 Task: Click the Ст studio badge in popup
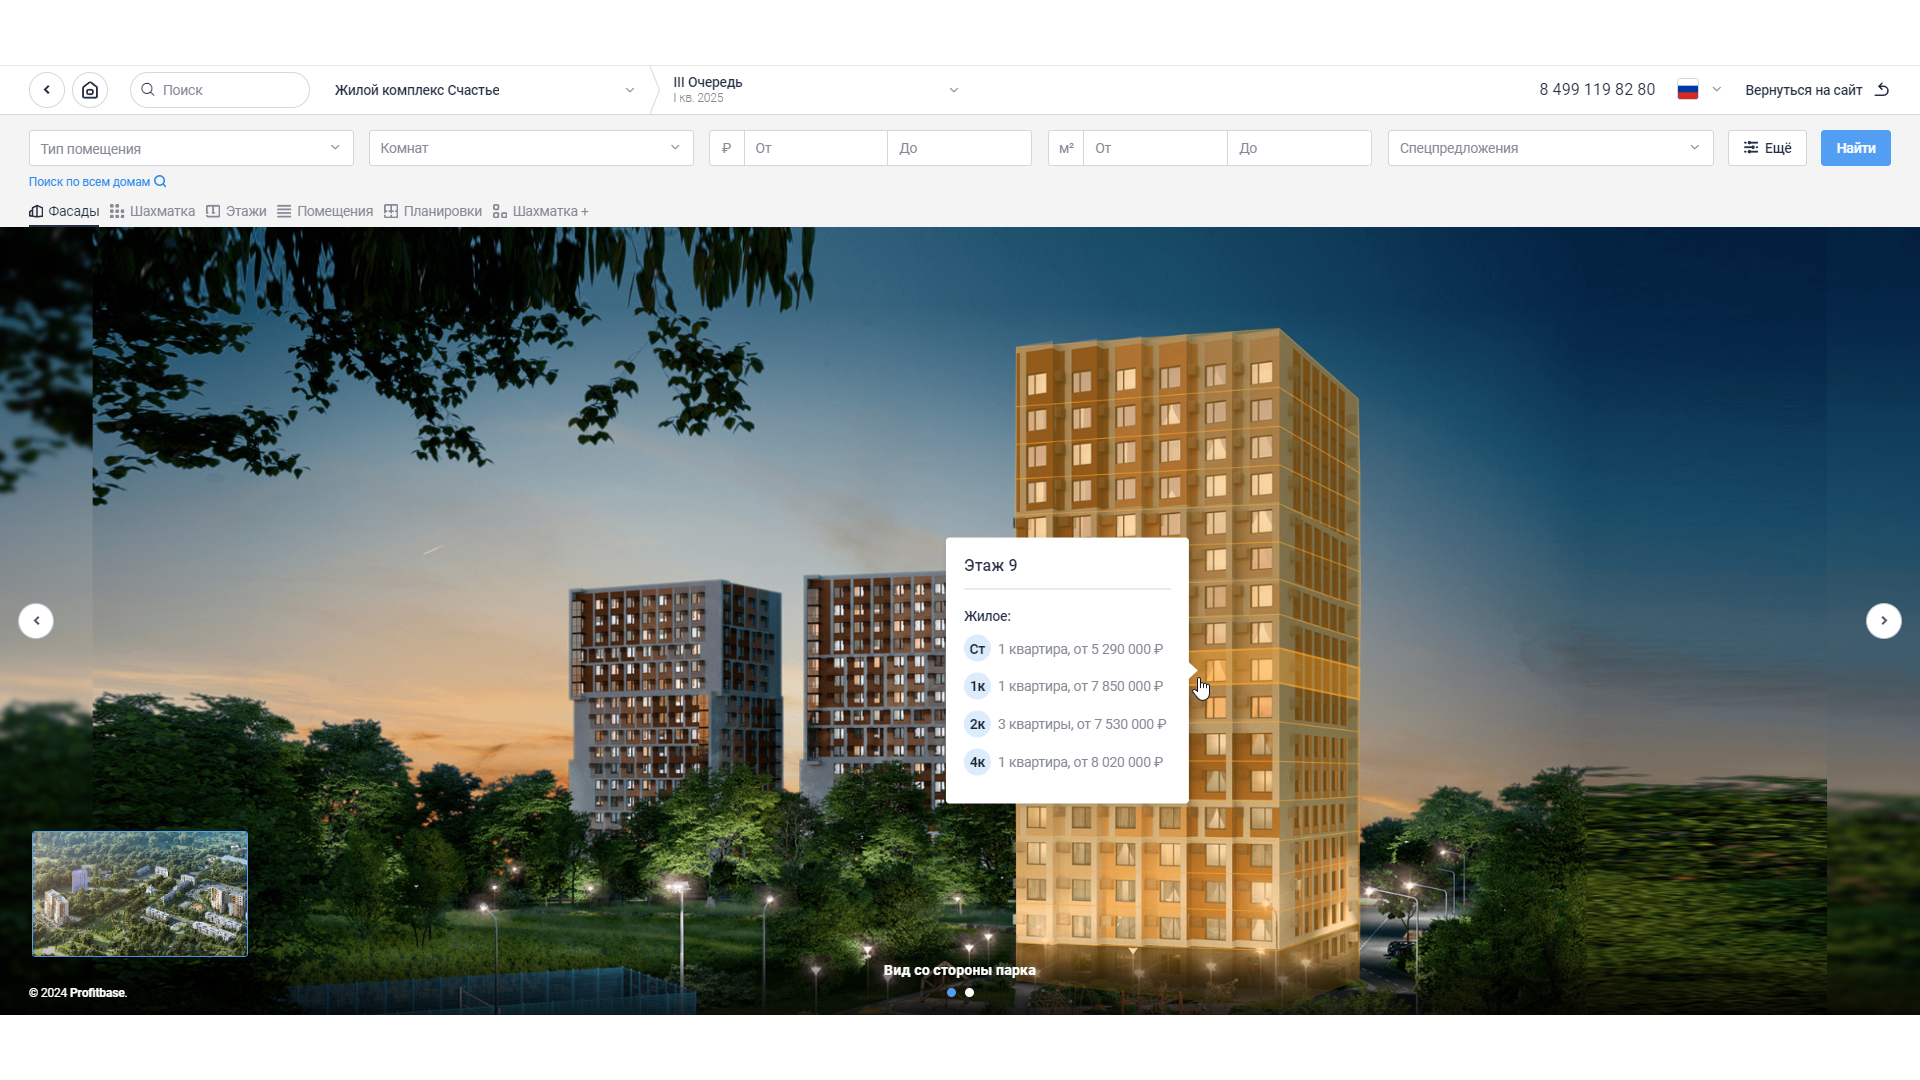point(977,649)
